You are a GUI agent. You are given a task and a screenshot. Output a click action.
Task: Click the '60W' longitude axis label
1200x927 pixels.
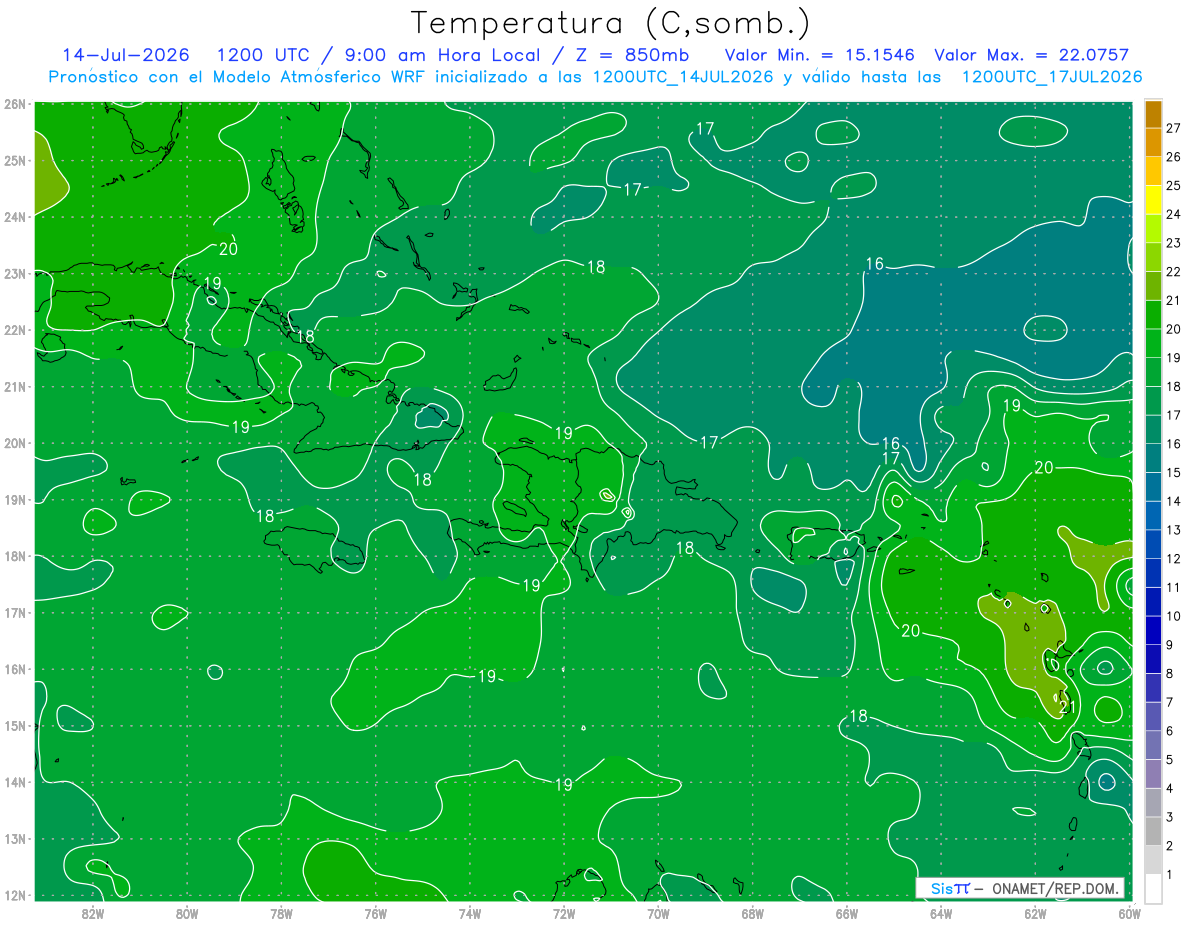[x=1129, y=913]
